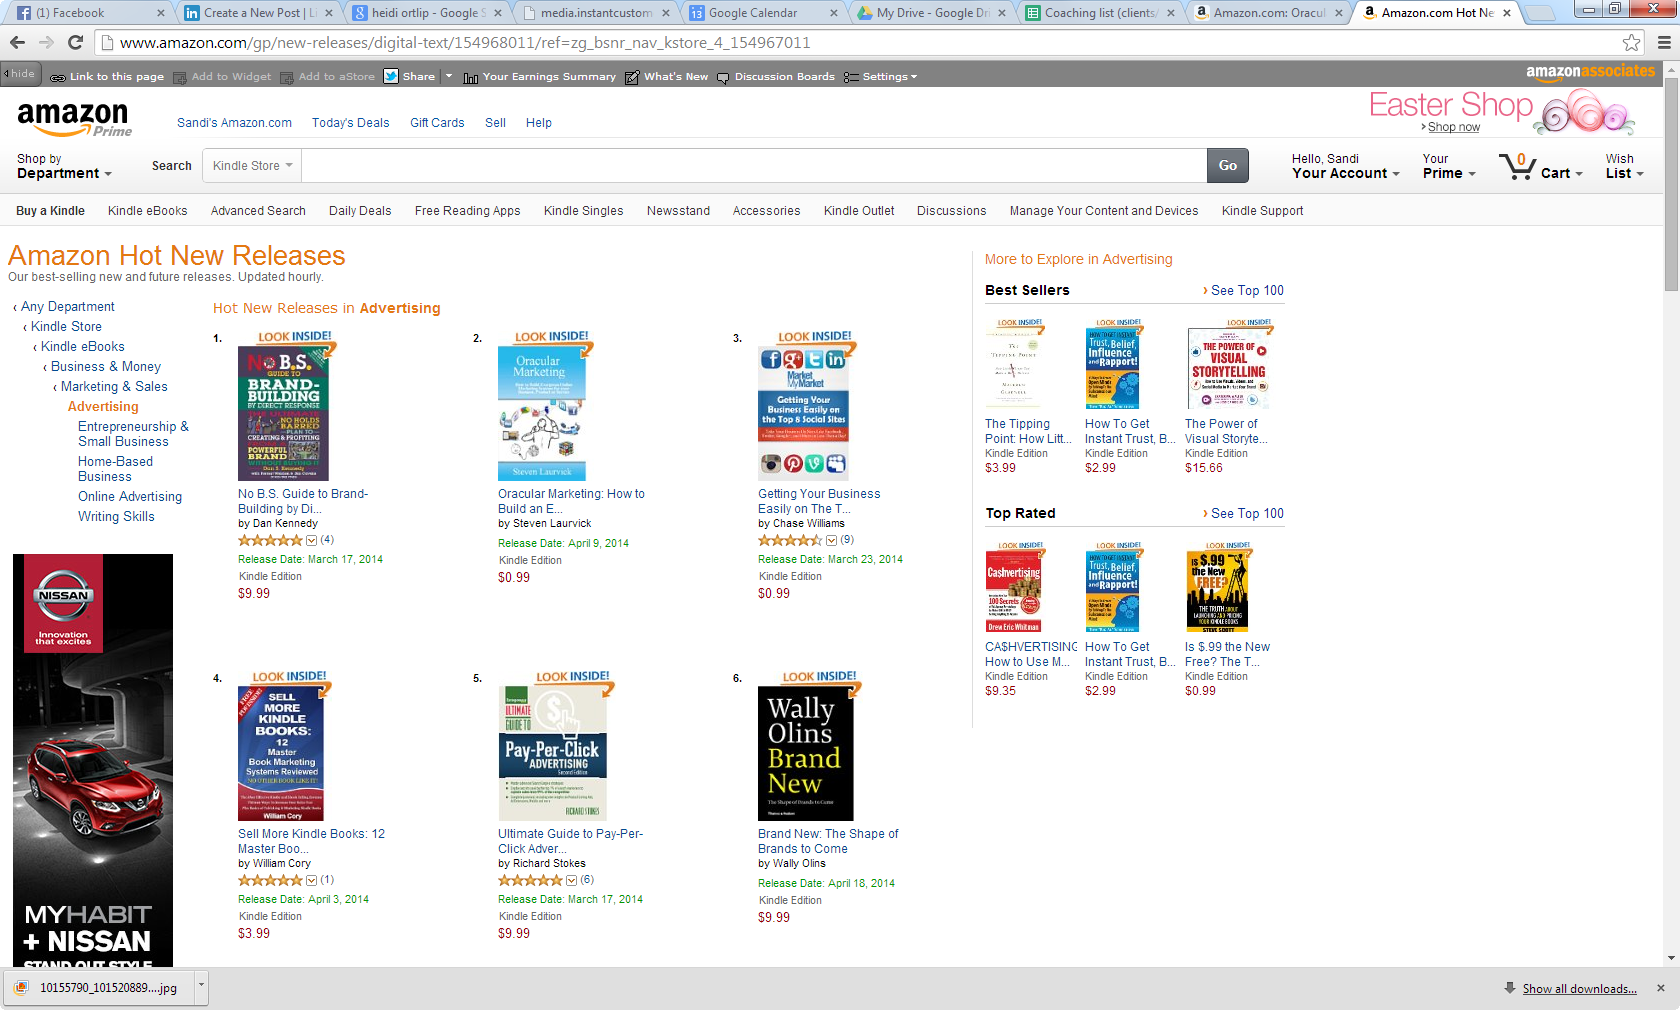Expand rating dropdown for No B.S. Guide book
1680x1010 pixels.
tap(312, 540)
